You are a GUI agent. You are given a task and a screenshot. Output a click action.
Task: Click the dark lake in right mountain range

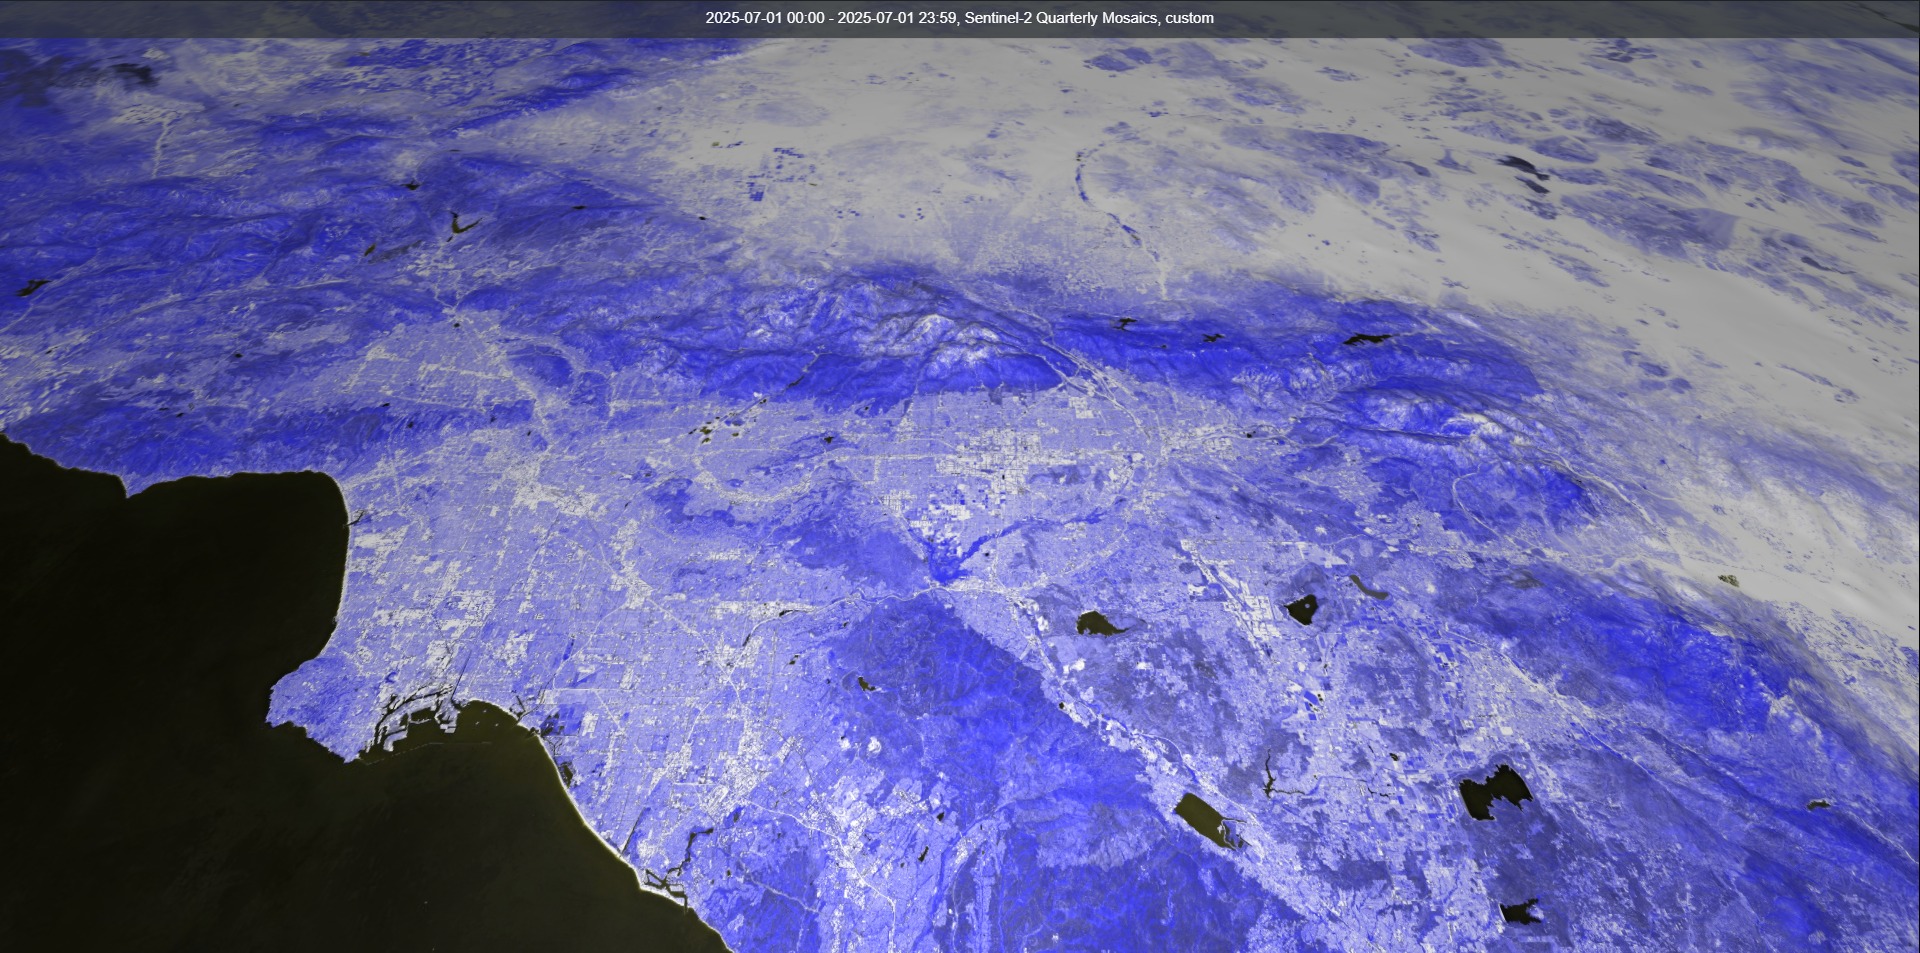(1368, 340)
